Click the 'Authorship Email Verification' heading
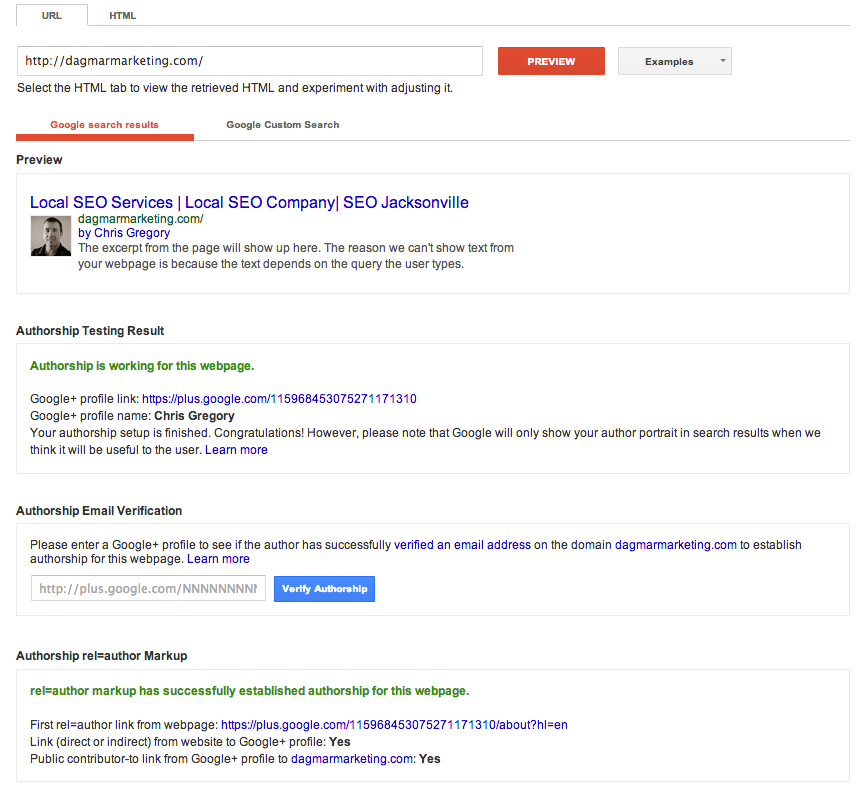The width and height of the screenshot is (863, 797). click(99, 511)
